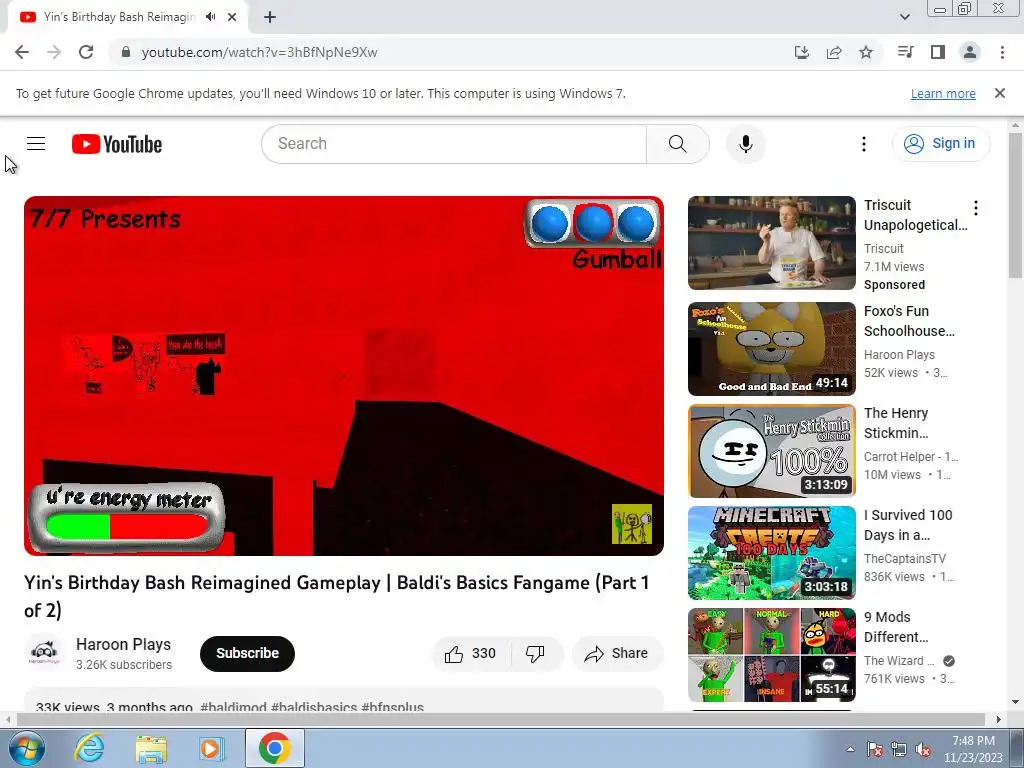Open the YouTube hamburger guide menu
Image resolution: width=1024 pixels, height=768 pixels.
tap(36, 144)
